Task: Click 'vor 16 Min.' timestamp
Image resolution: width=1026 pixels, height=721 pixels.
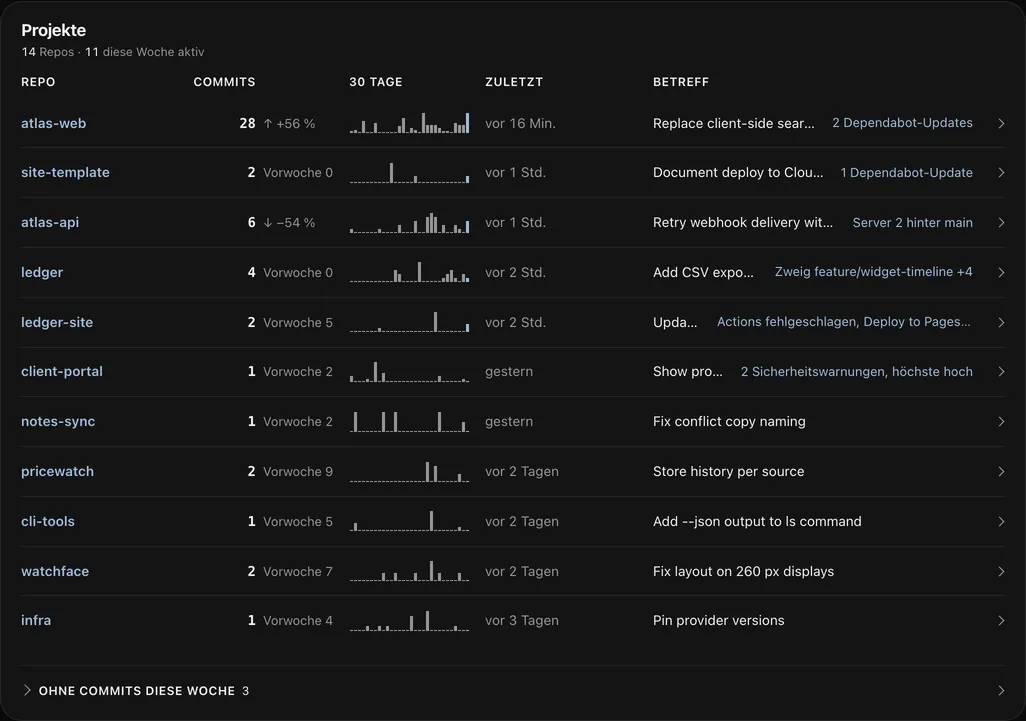Action: point(520,123)
